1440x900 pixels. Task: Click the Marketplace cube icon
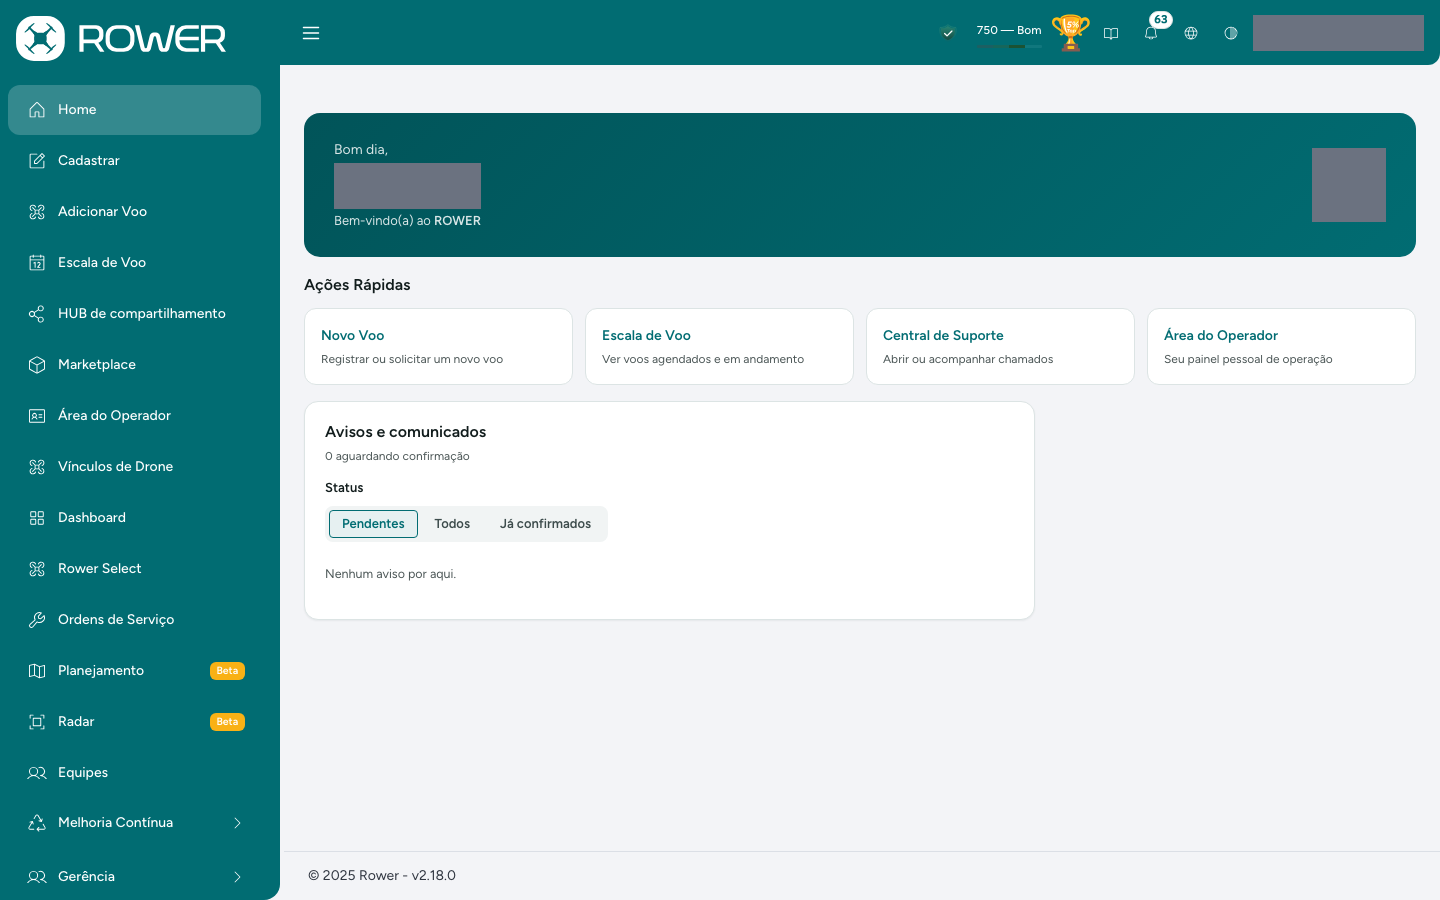tap(37, 365)
